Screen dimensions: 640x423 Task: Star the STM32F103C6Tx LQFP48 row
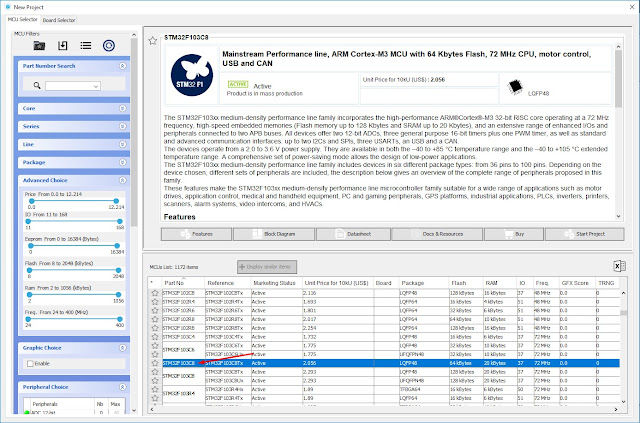[155, 345]
